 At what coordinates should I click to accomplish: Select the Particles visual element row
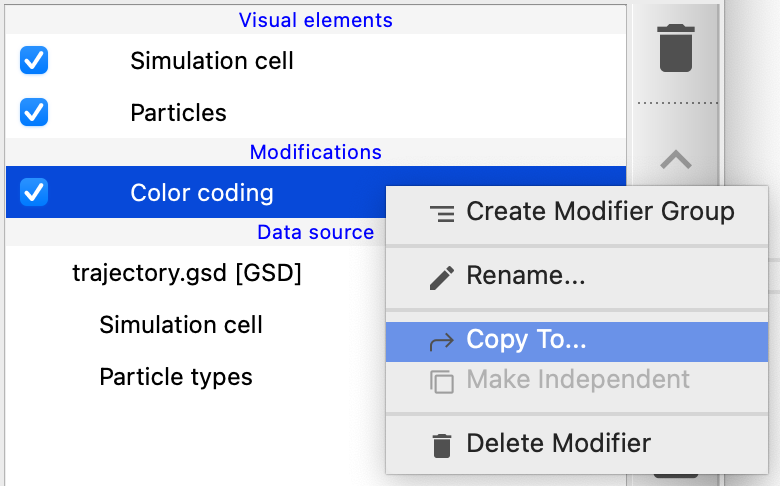point(179,113)
